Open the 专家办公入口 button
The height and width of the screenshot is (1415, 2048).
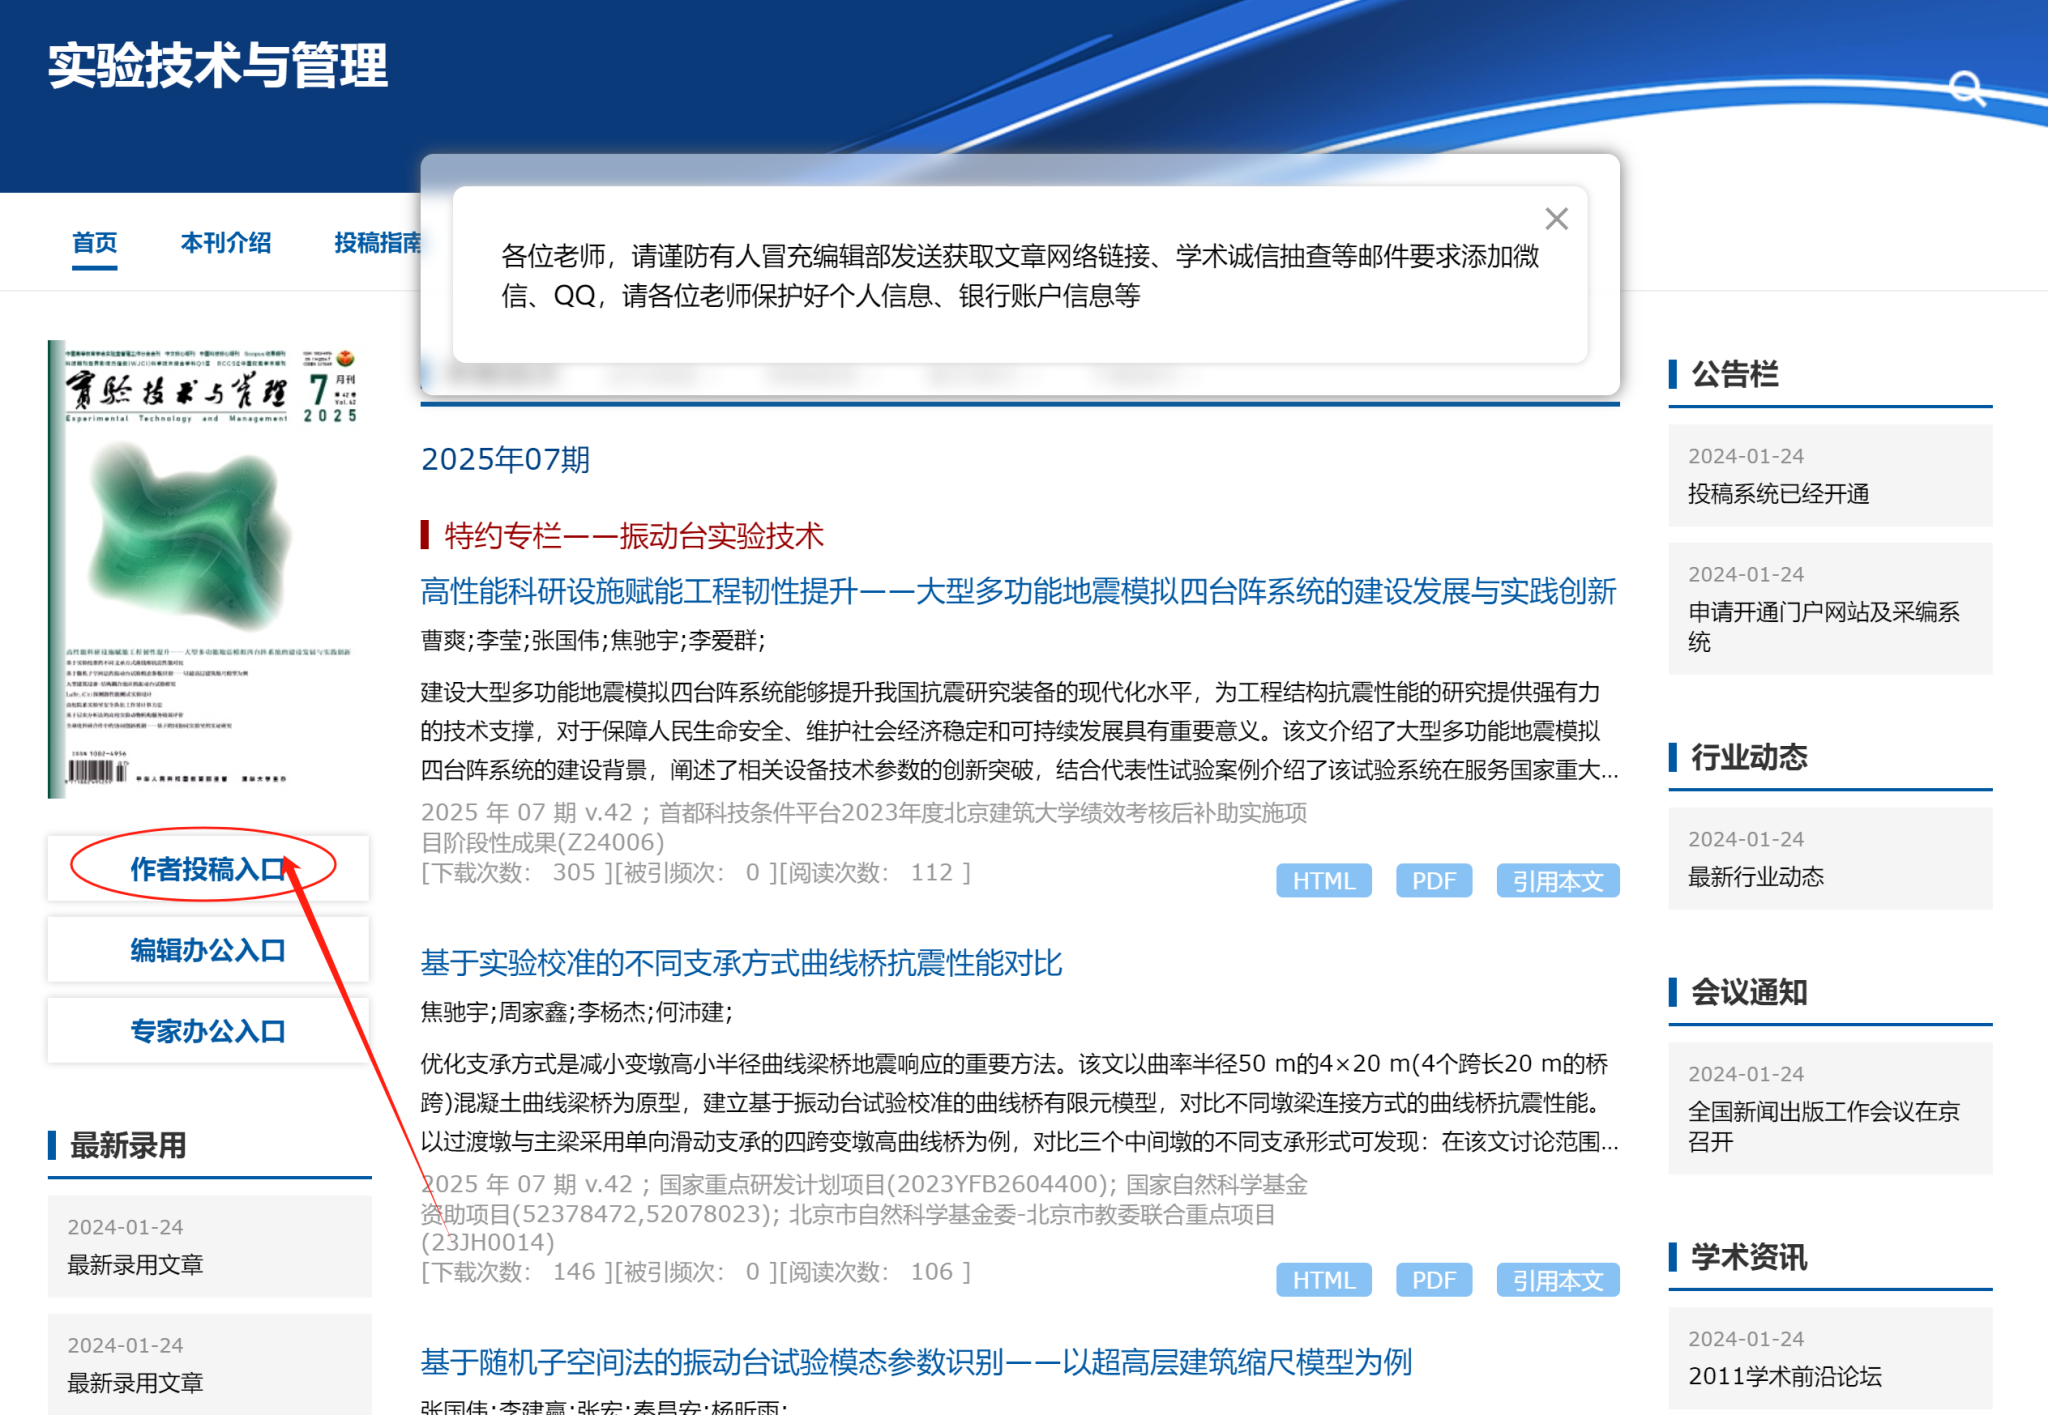click(x=208, y=1030)
